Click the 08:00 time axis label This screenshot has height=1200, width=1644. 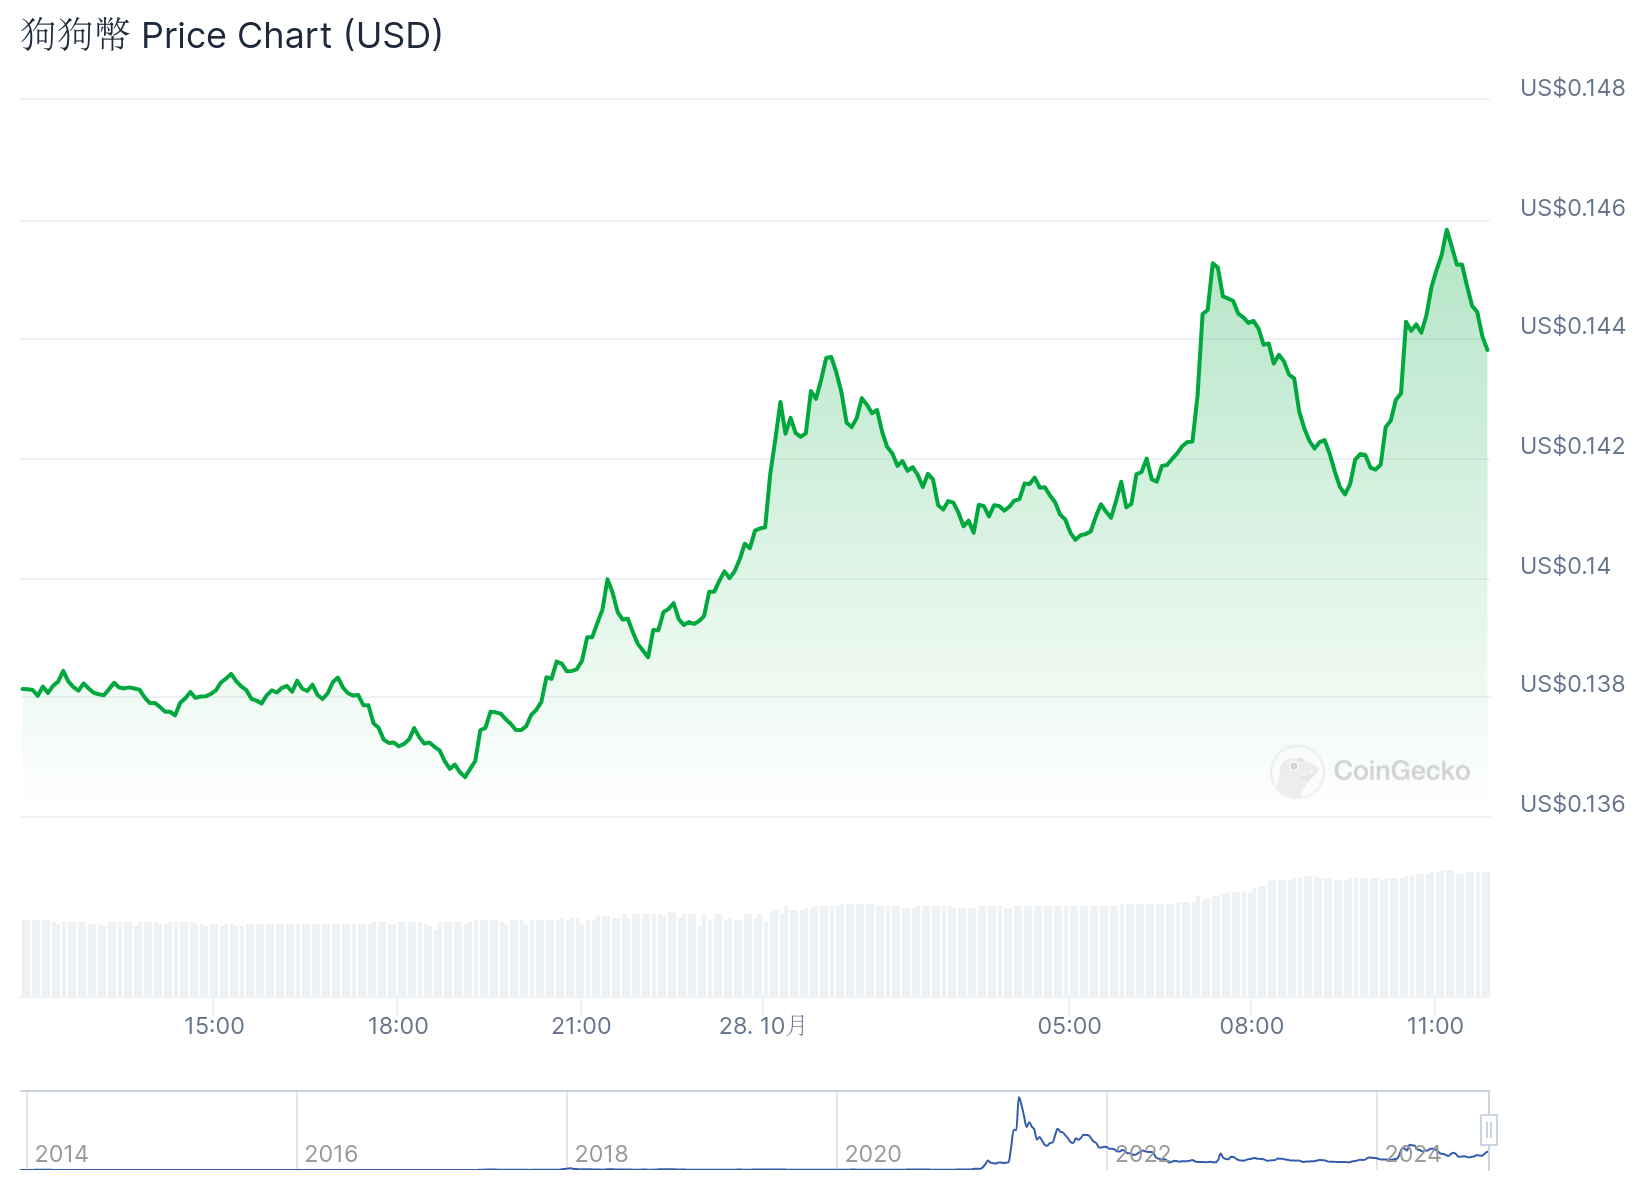(1252, 1026)
